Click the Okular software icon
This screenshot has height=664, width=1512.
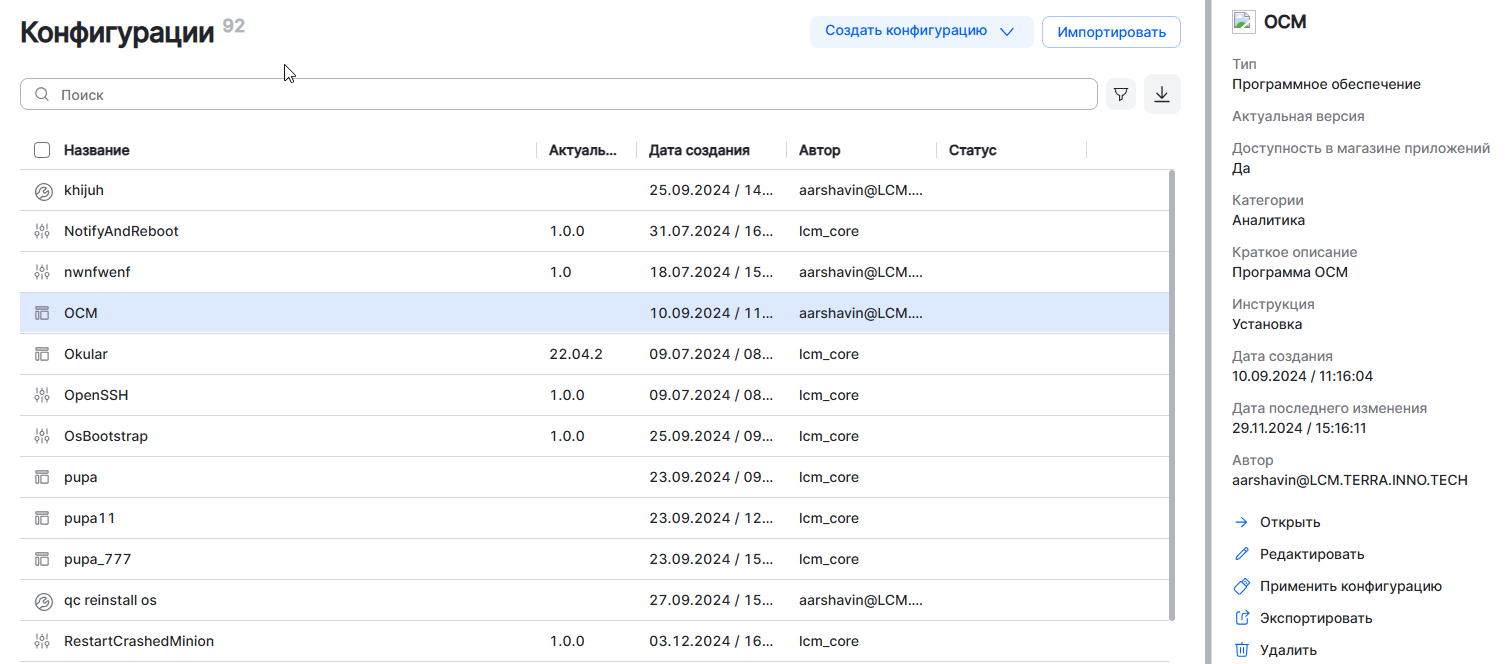(42, 355)
